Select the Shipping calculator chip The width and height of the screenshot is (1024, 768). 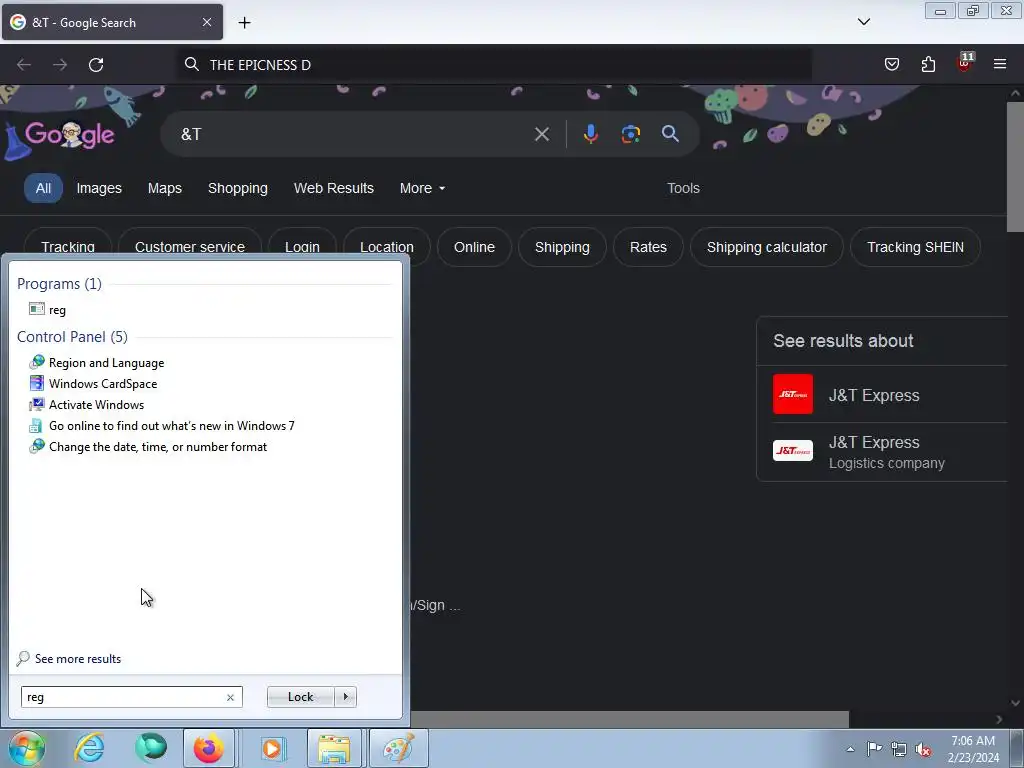point(767,247)
